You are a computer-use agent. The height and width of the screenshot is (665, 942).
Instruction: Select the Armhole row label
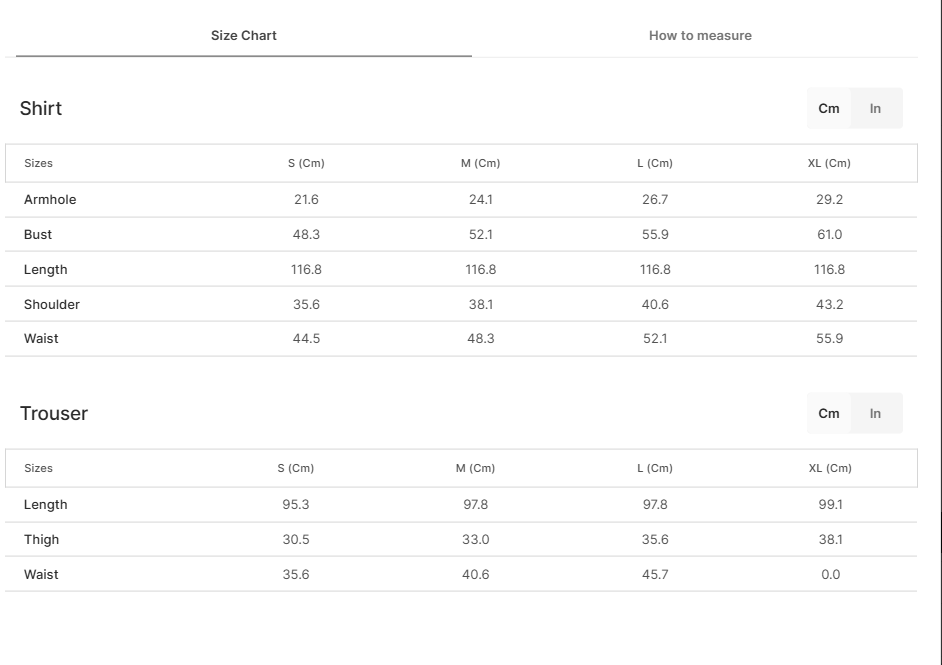(50, 200)
